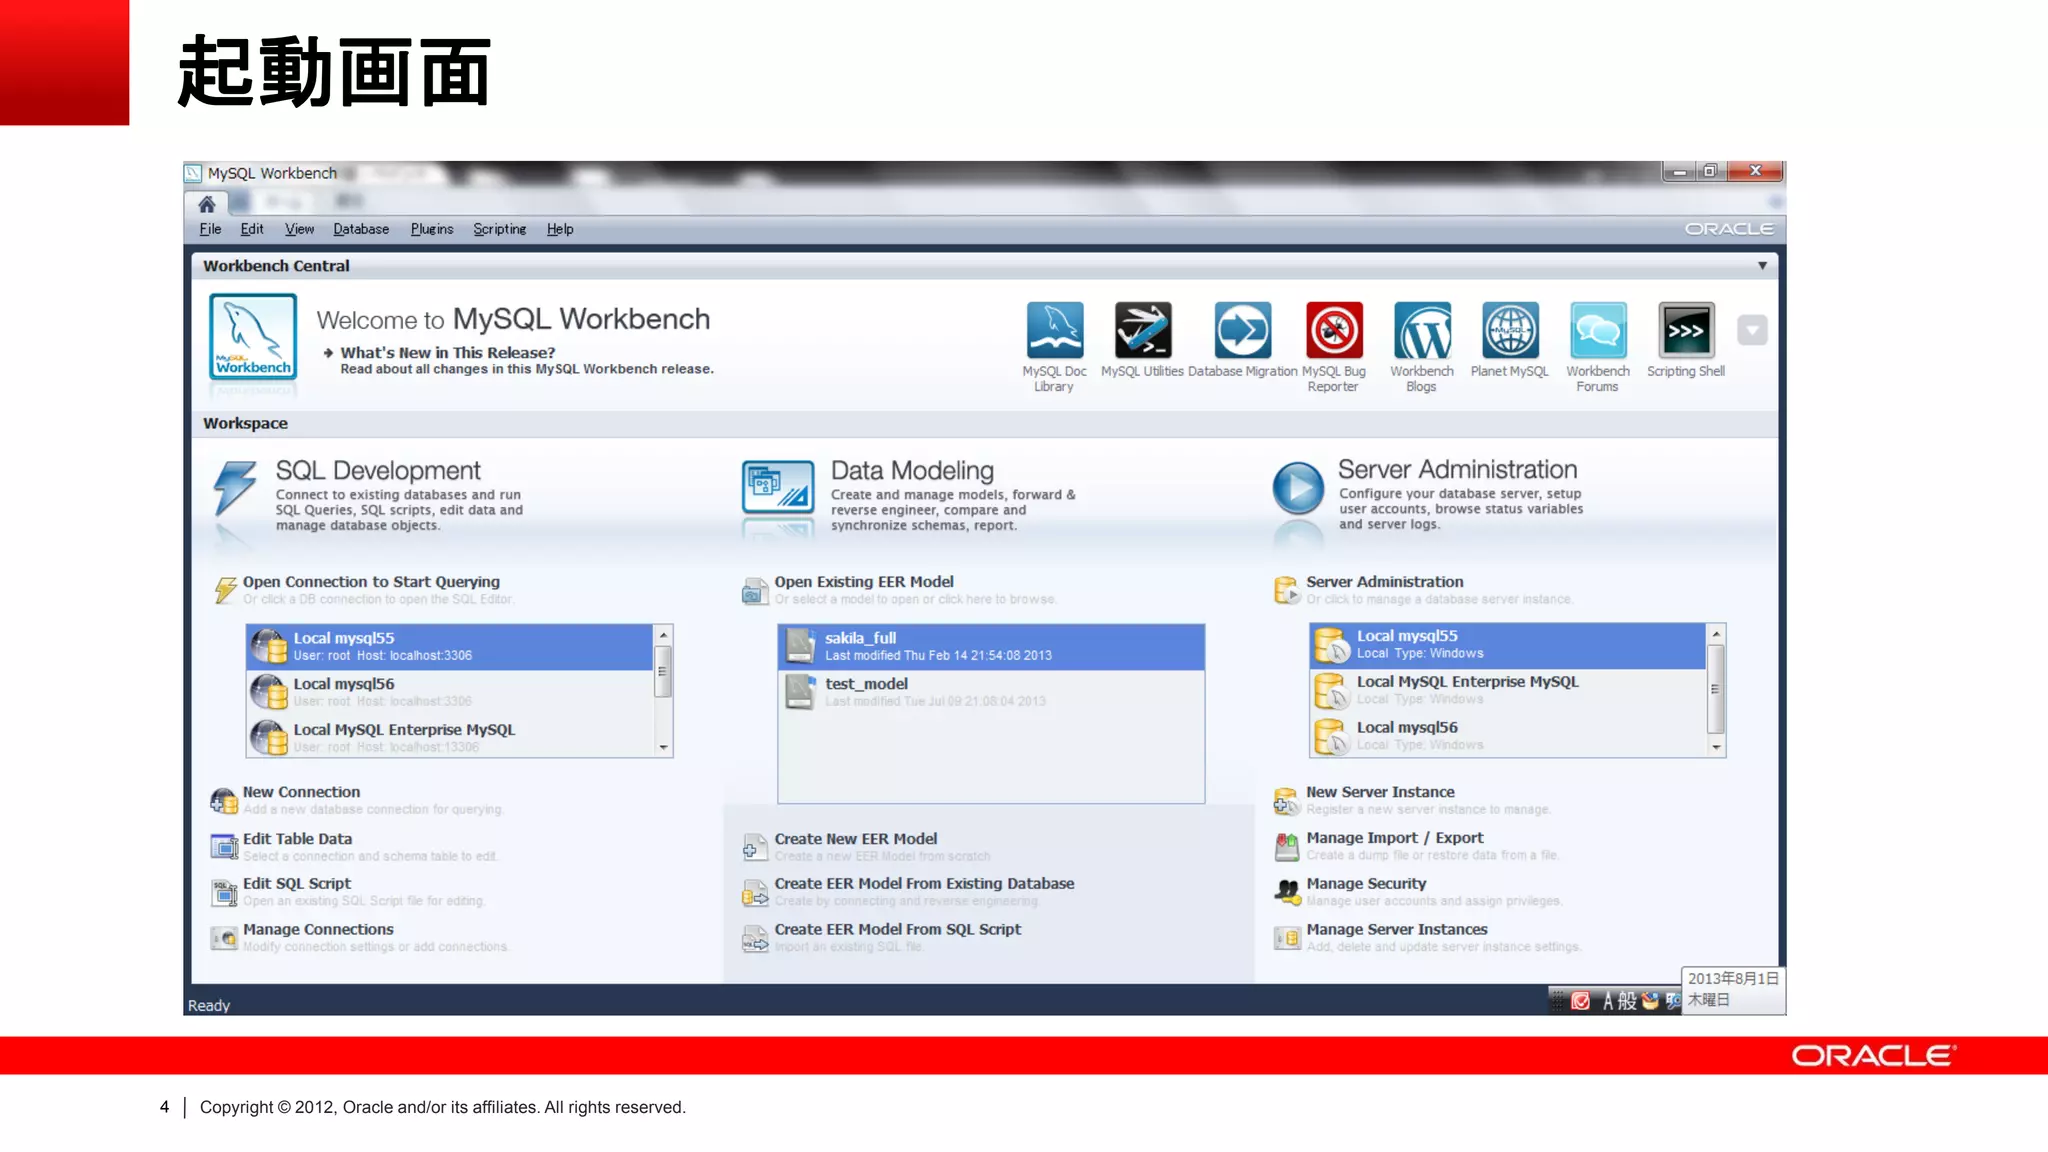Image resolution: width=2048 pixels, height=1152 pixels.
Task: Click the Data Modeling icon
Action: click(x=778, y=488)
